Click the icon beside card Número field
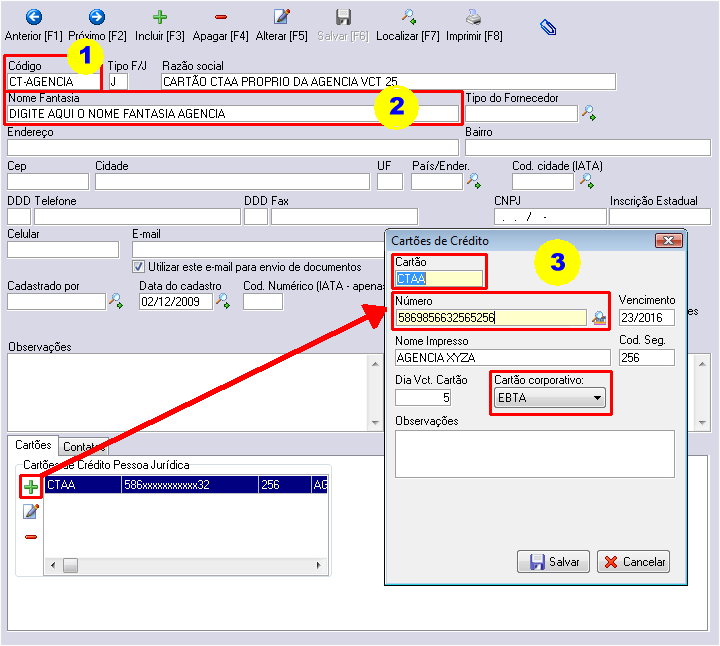This screenshot has width=720, height=646. coord(599,318)
